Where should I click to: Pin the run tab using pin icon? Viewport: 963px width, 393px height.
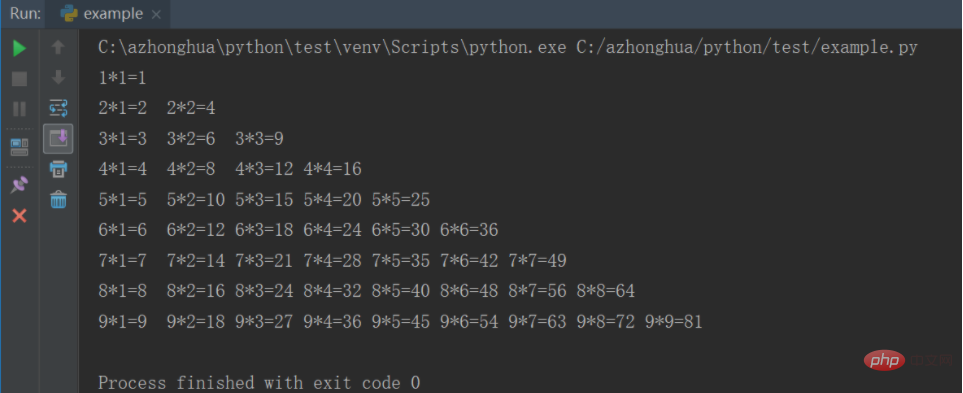[x=20, y=184]
